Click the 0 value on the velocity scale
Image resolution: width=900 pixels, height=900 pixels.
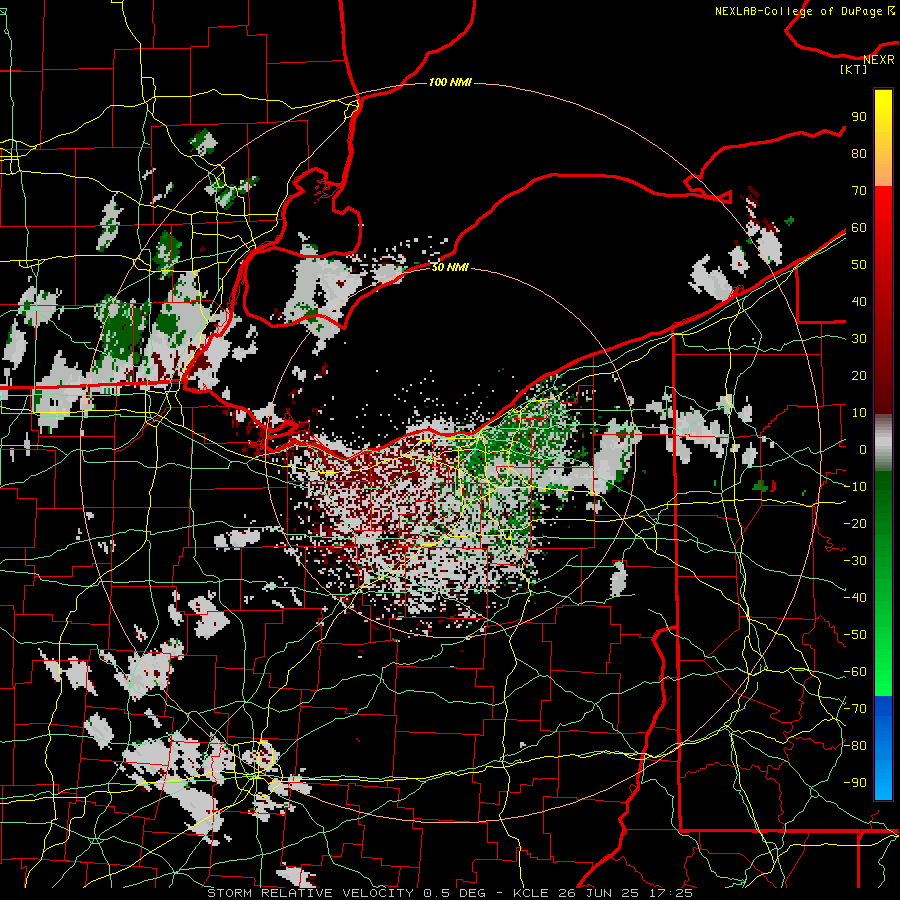click(863, 449)
